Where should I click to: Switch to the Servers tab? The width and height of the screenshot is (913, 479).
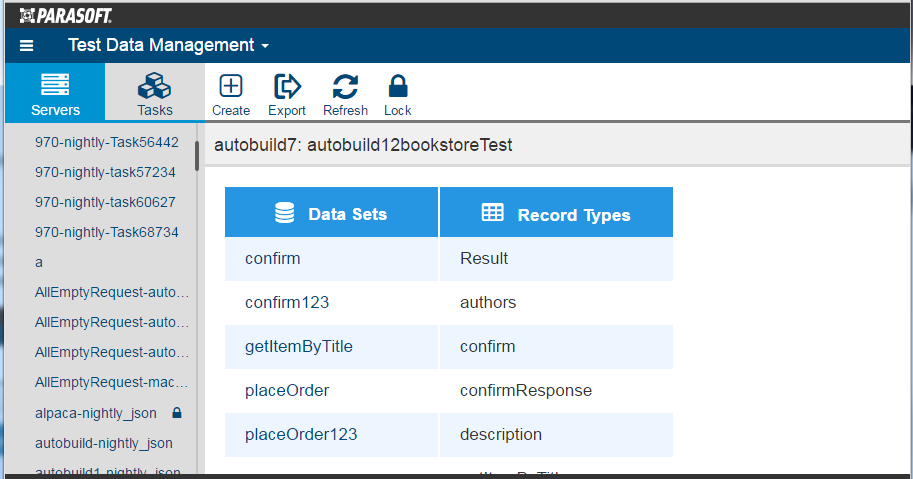click(55, 92)
